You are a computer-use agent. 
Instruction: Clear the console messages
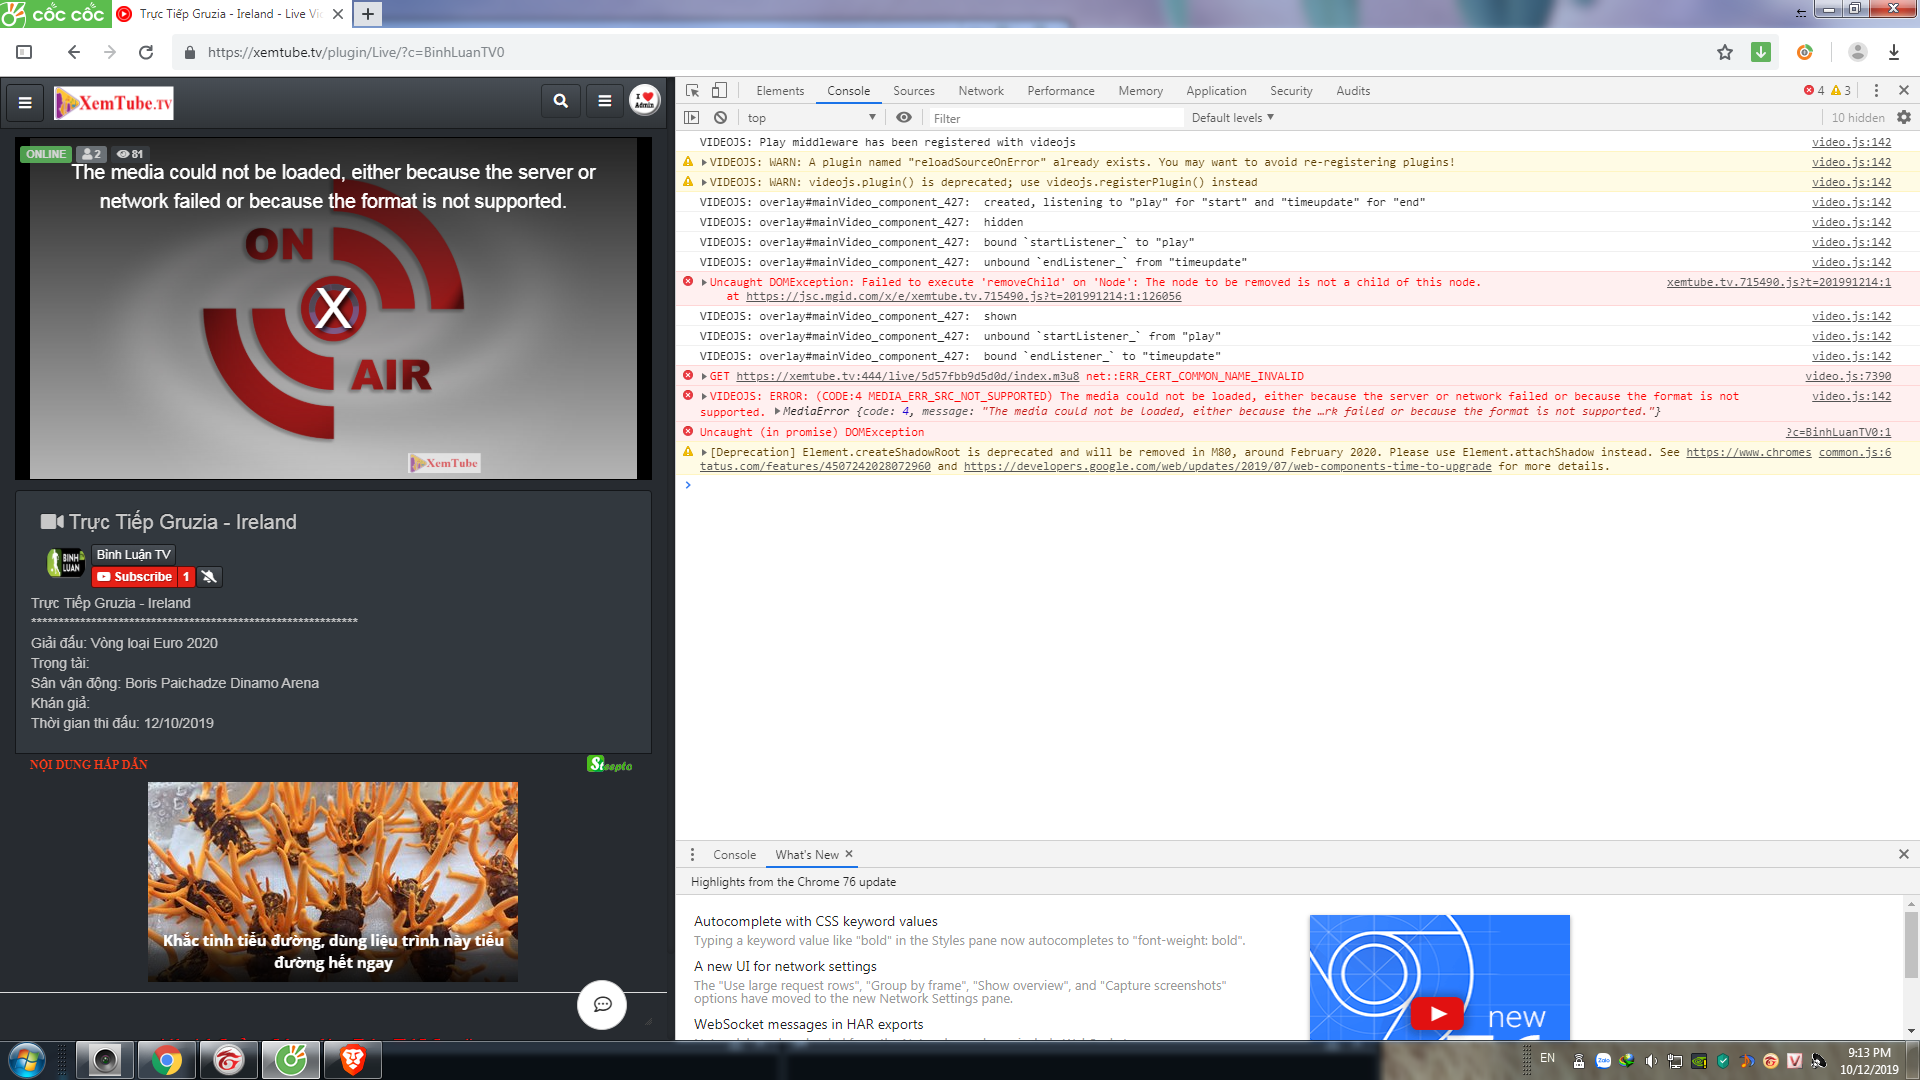(722, 117)
